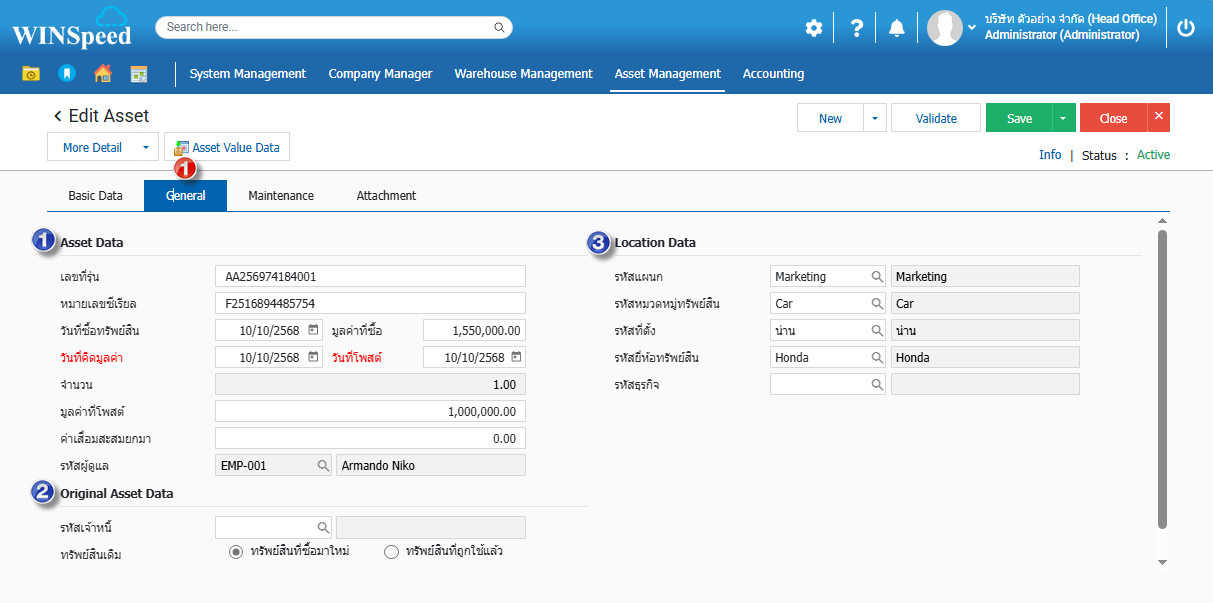Open the dropdown arrow next to New

(875, 118)
